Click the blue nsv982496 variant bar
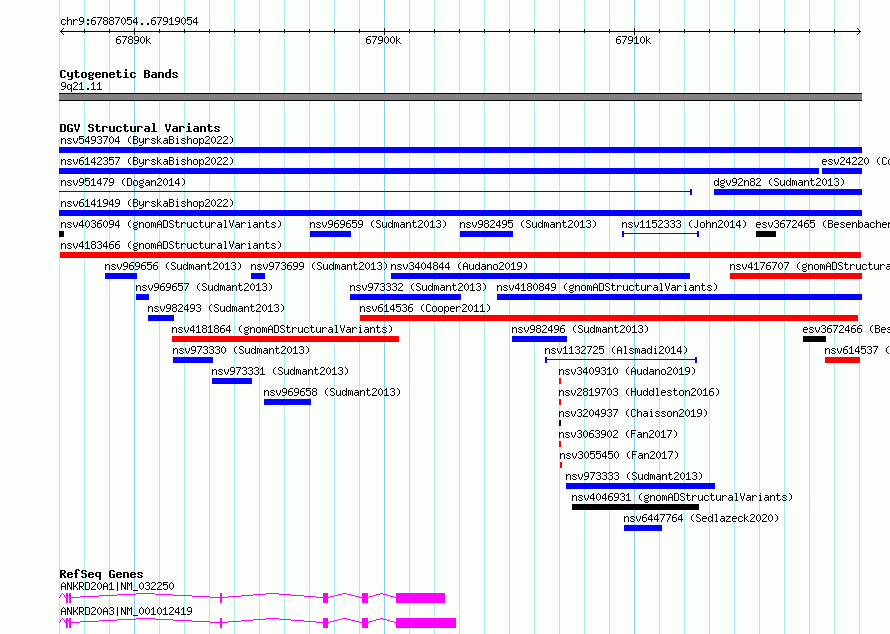Viewport: 890px width, 634px height. click(x=539, y=339)
